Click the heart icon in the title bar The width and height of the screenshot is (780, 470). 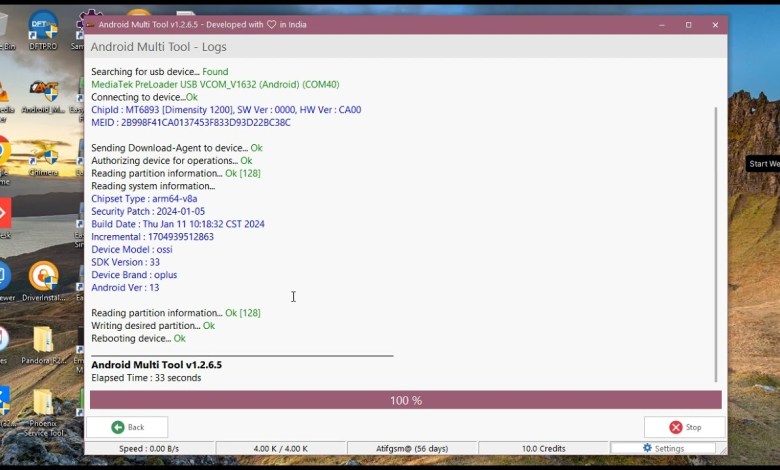click(270, 24)
